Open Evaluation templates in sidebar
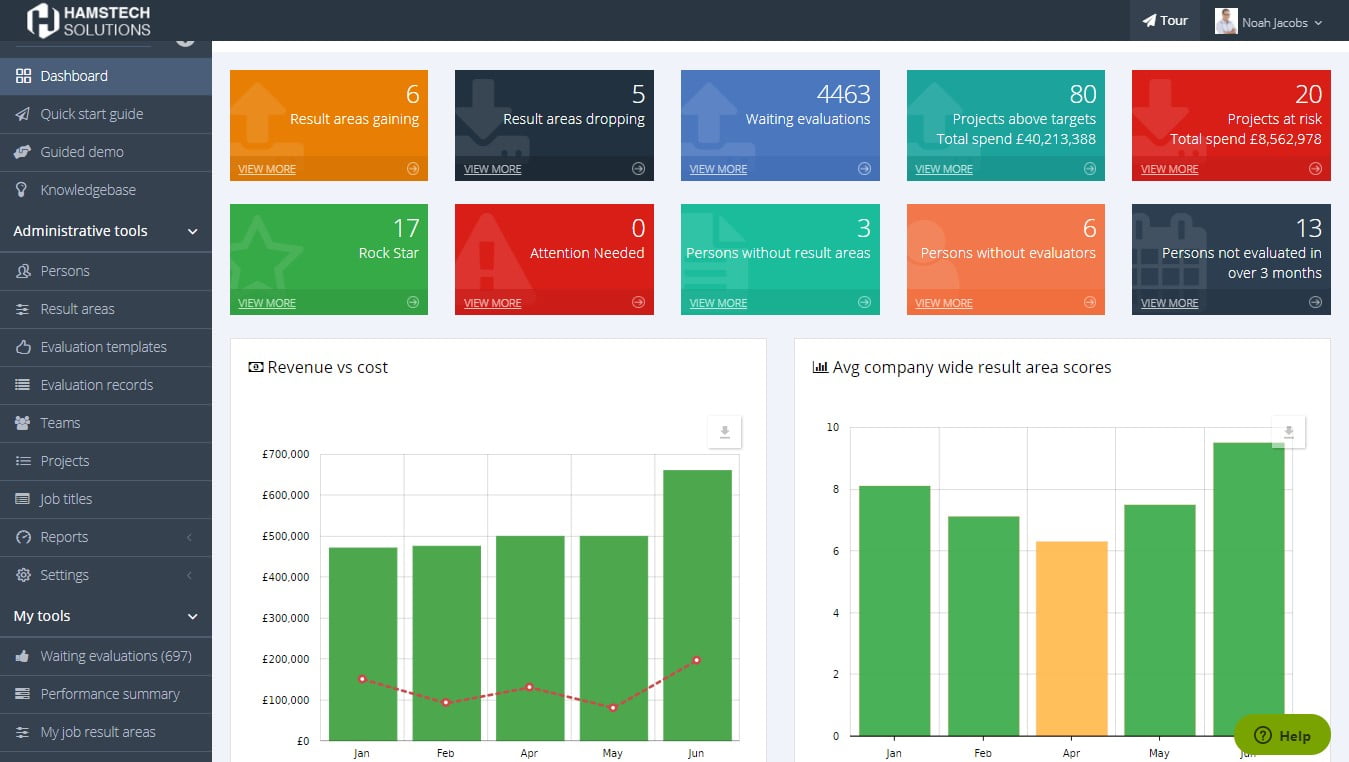 [103, 347]
